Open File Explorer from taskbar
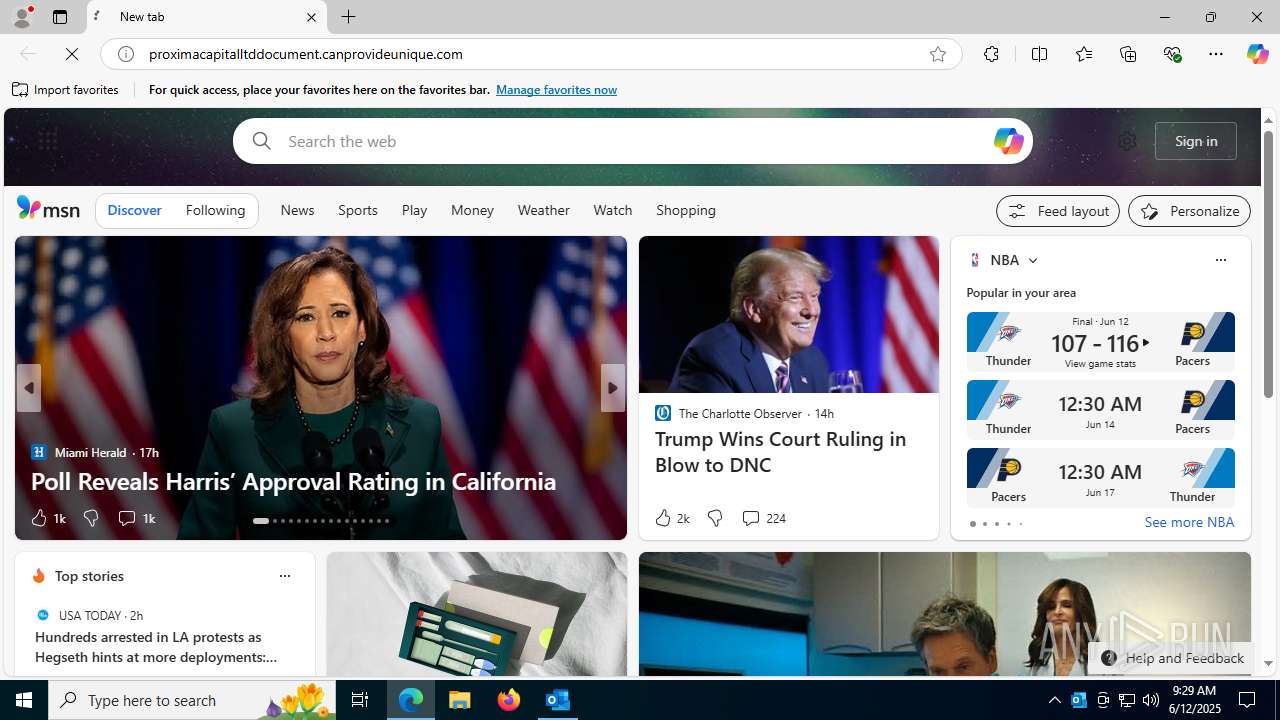Viewport: 1280px width, 720px height. point(460,700)
